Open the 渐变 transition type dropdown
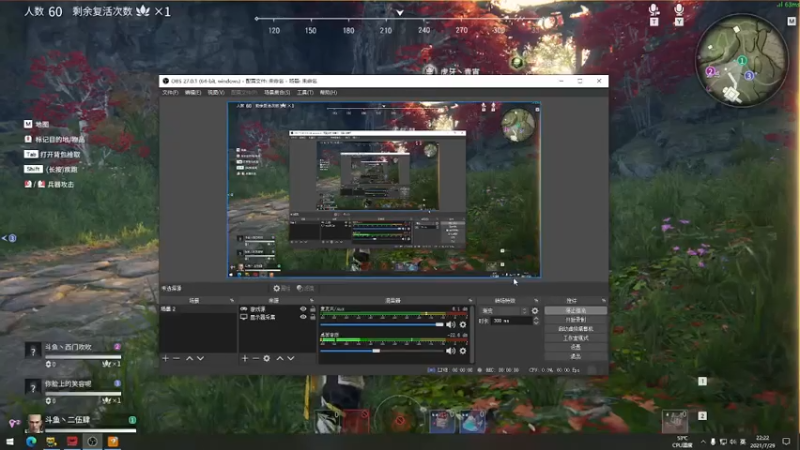This screenshot has width=800, height=450. point(505,311)
